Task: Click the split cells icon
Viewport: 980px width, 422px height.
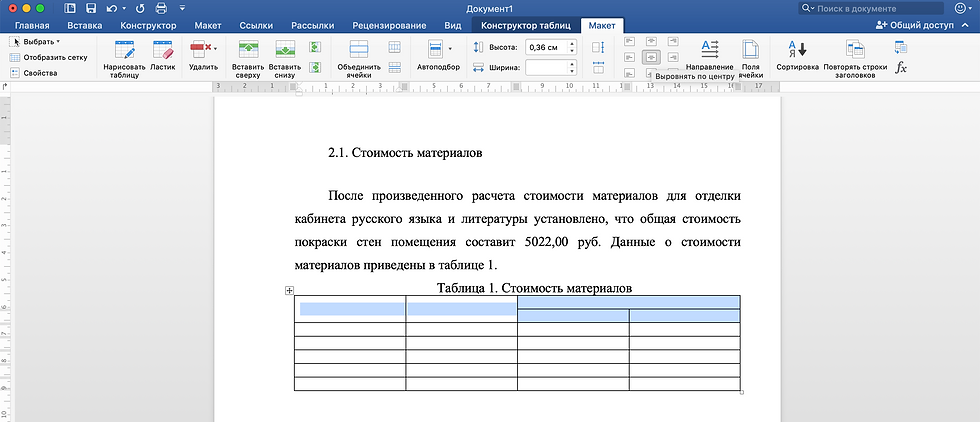Action: click(x=395, y=47)
